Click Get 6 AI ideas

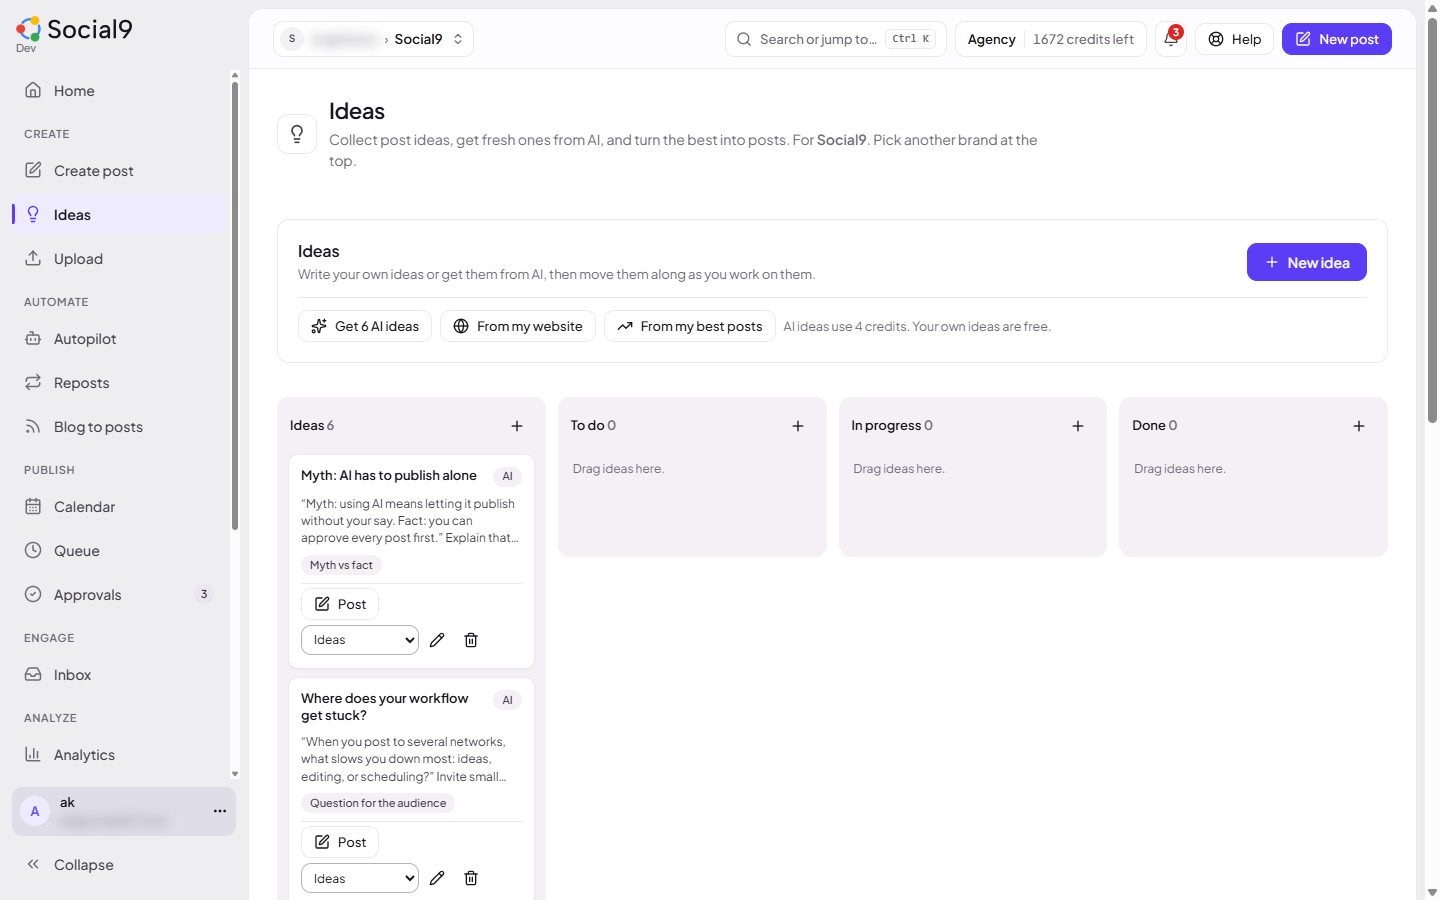(x=365, y=326)
